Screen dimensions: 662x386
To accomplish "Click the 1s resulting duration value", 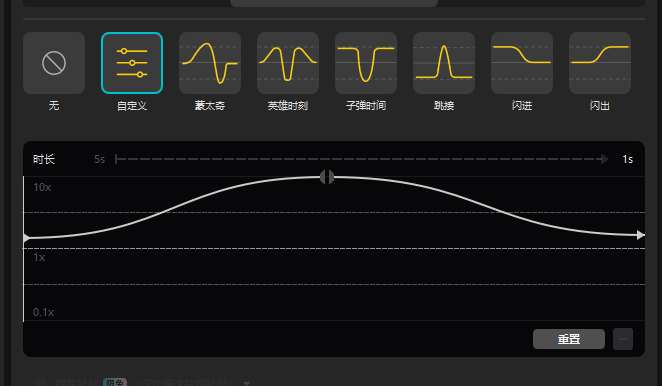I will pos(627,159).
